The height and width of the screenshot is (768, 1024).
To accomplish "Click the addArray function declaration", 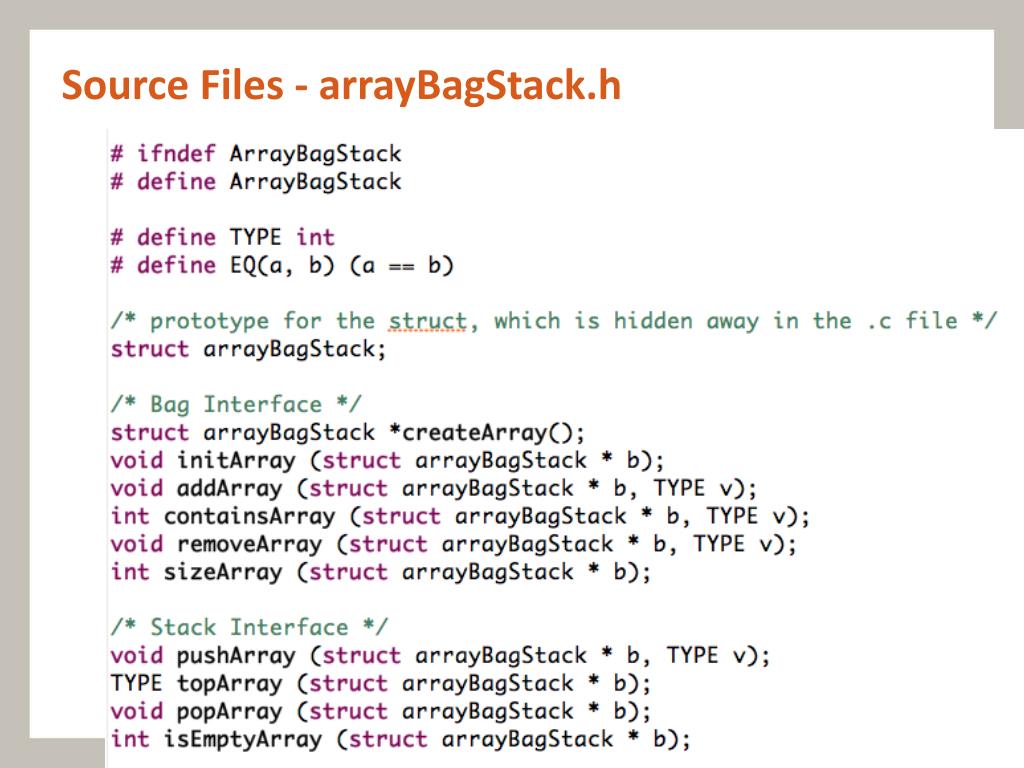I will point(434,488).
